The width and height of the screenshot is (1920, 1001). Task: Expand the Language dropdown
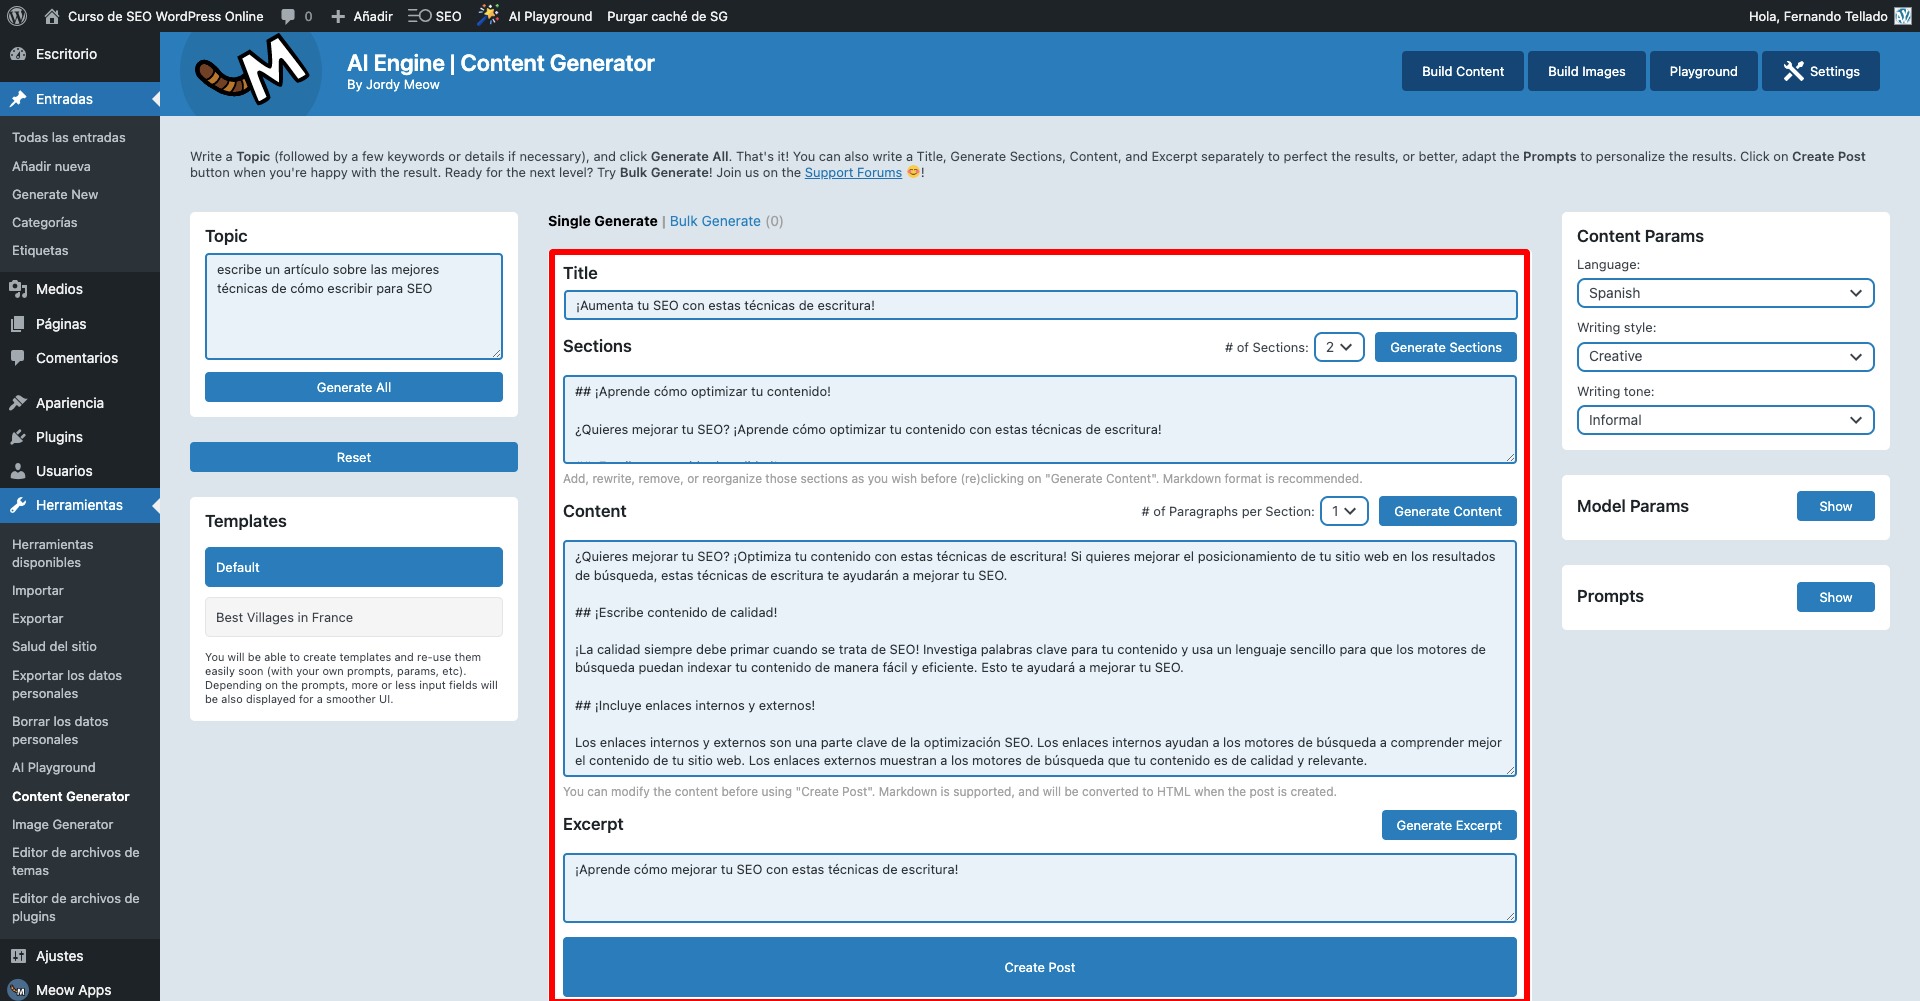(x=1725, y=293)
